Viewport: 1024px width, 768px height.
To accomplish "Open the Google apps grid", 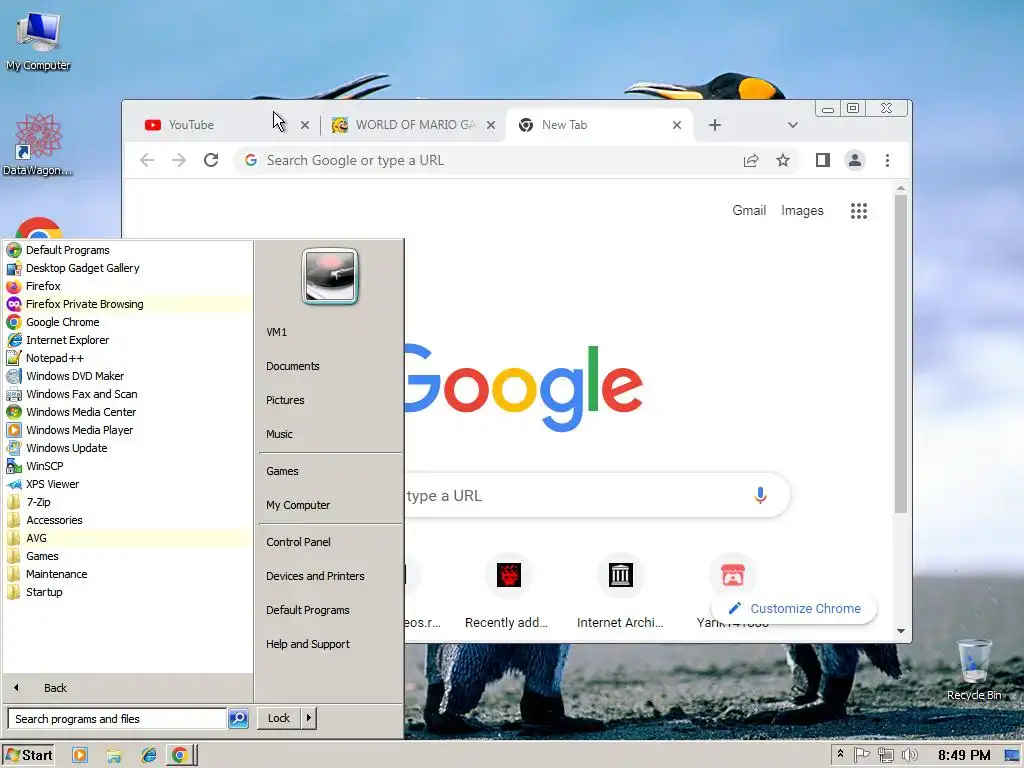I will click(858, 210).
